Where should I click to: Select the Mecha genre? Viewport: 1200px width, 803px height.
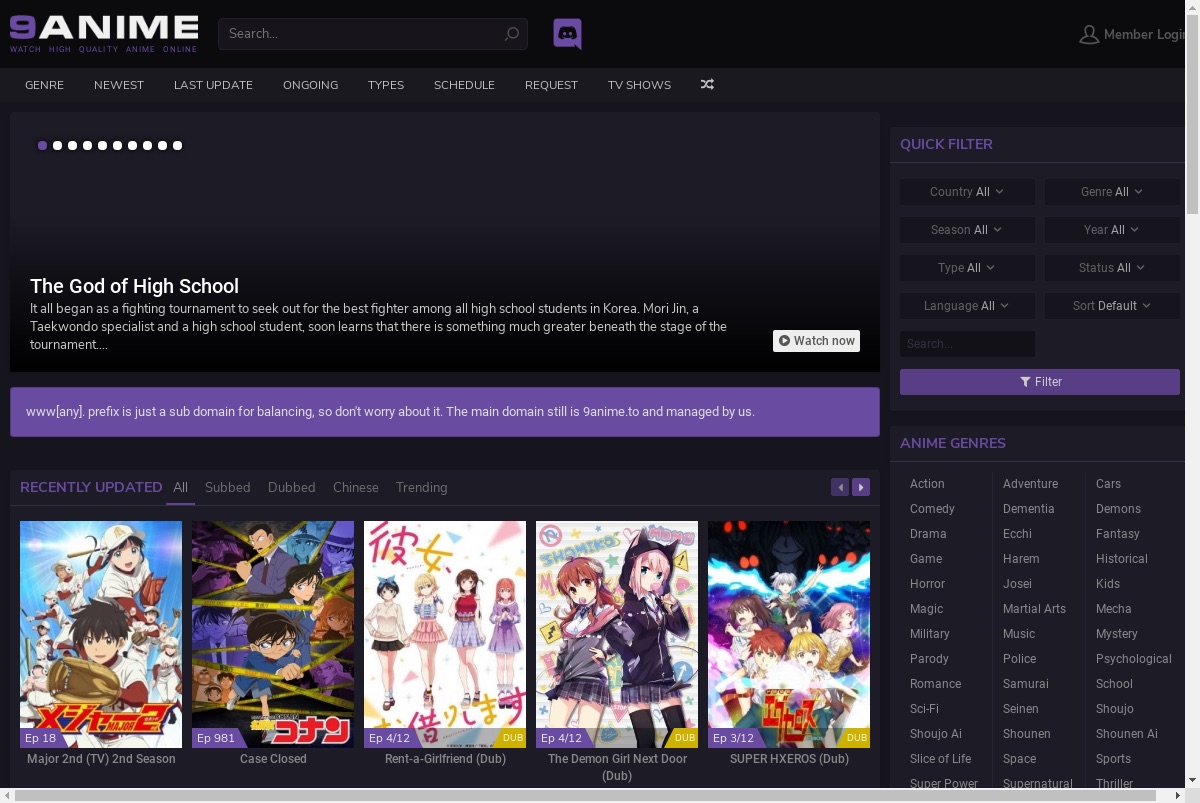[x=1114, y=609]
